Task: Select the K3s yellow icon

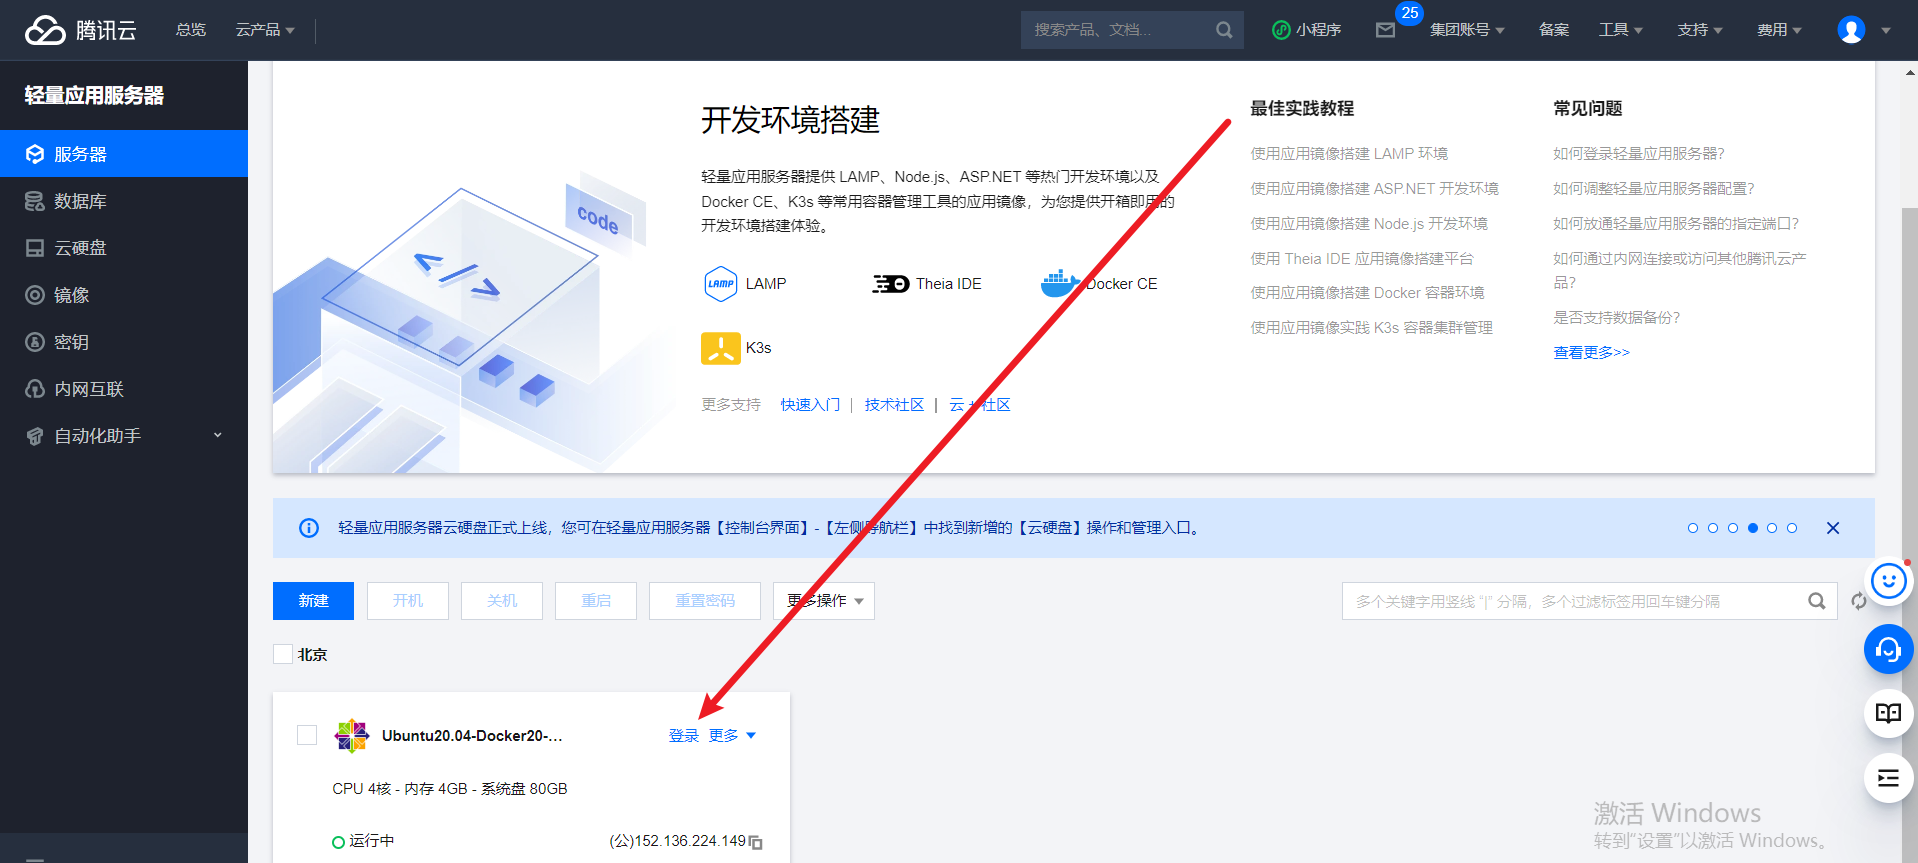Action: click(x=721, y=348)
